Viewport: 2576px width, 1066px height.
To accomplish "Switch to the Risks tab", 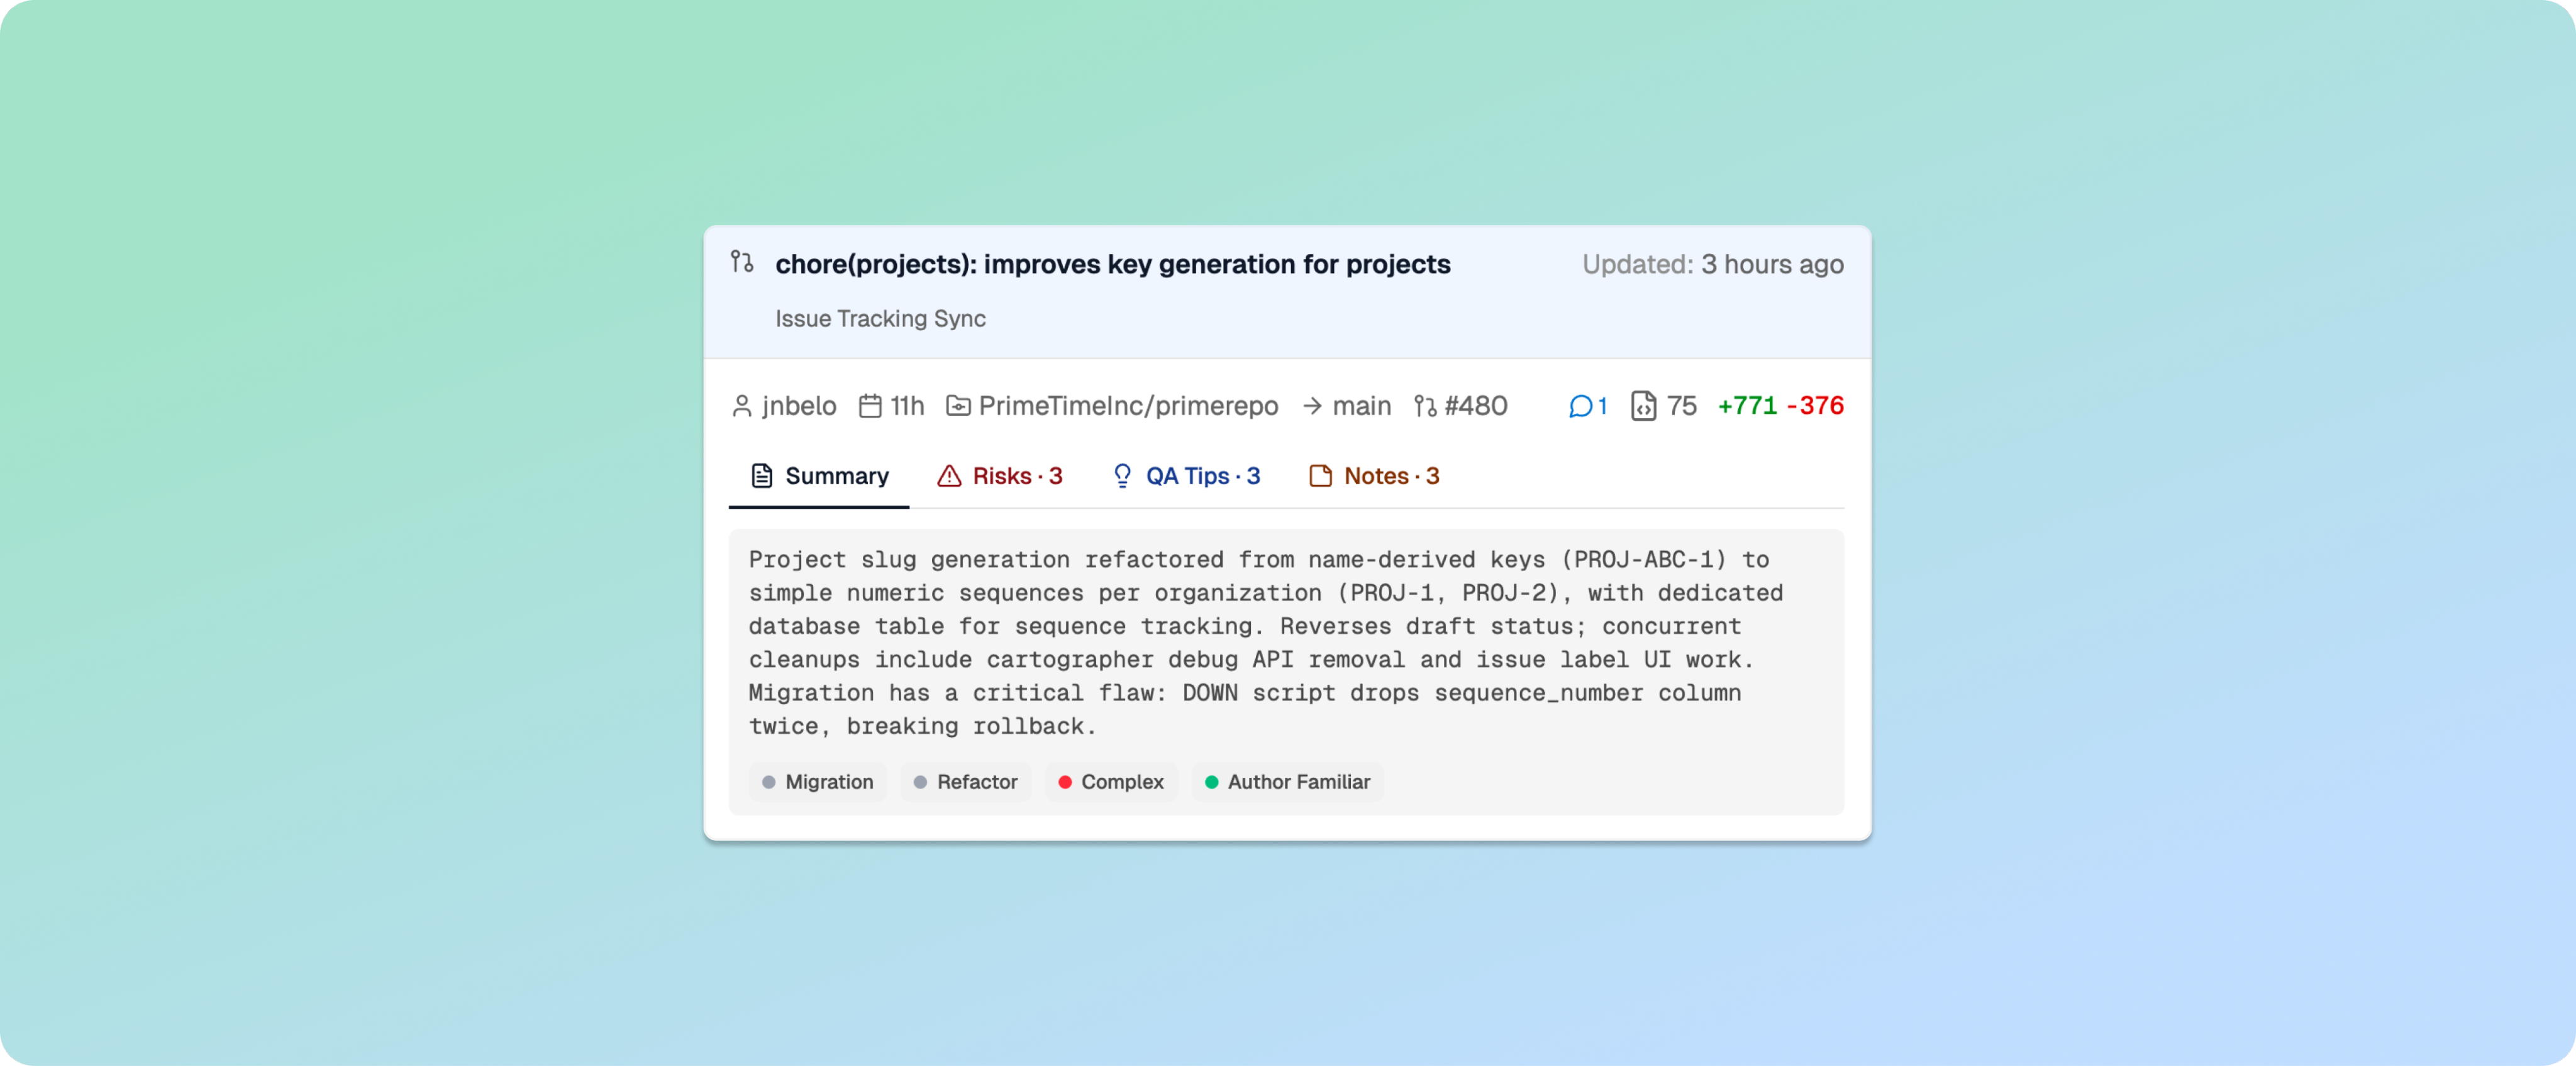I will pos(999,476).
